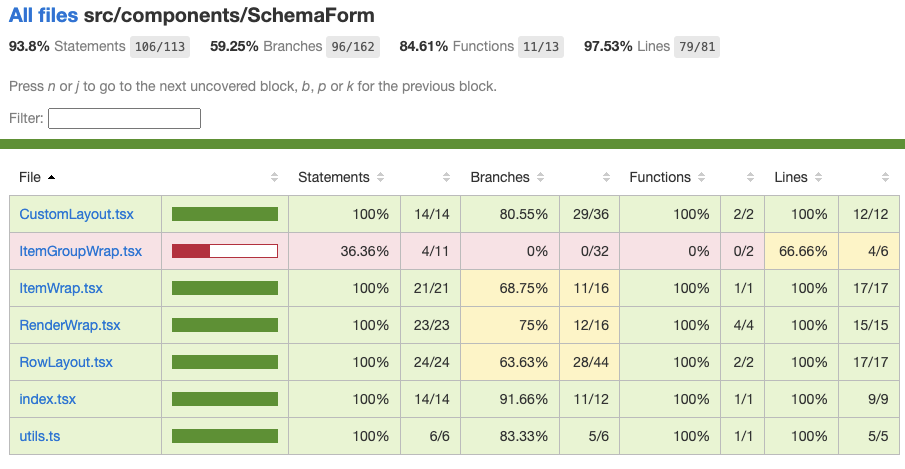Click sort icon next to Branches header
The image size is (905, 469).
pos(540,177)
